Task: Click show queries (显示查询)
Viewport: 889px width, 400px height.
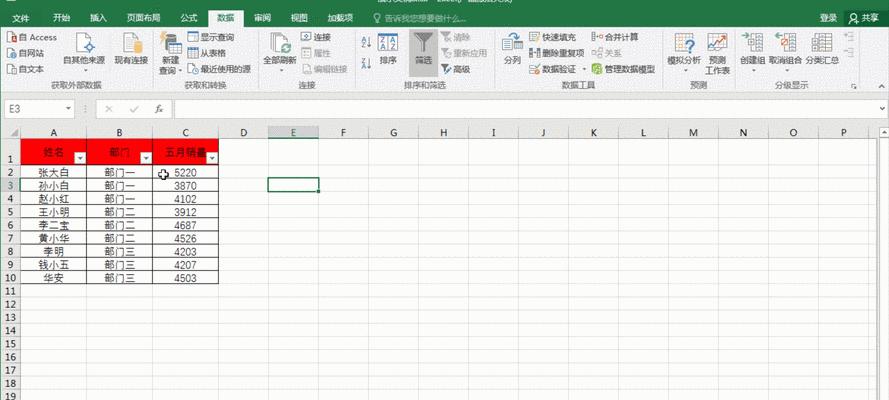Action: [211, 37]
